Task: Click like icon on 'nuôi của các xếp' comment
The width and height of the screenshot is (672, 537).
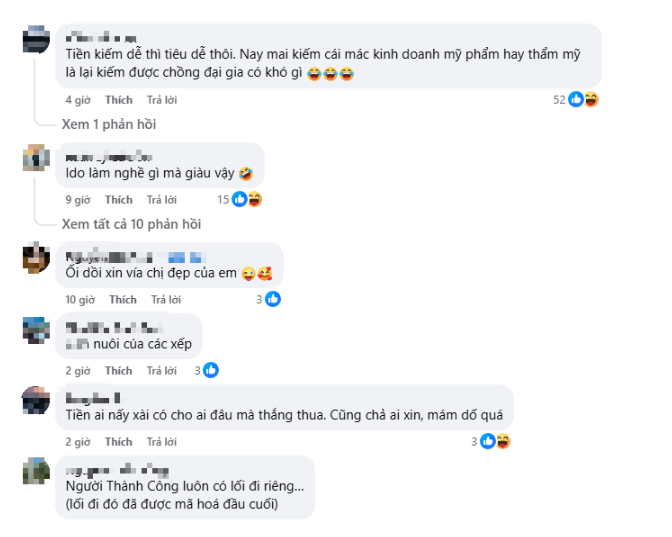Action: click(211, 370)
